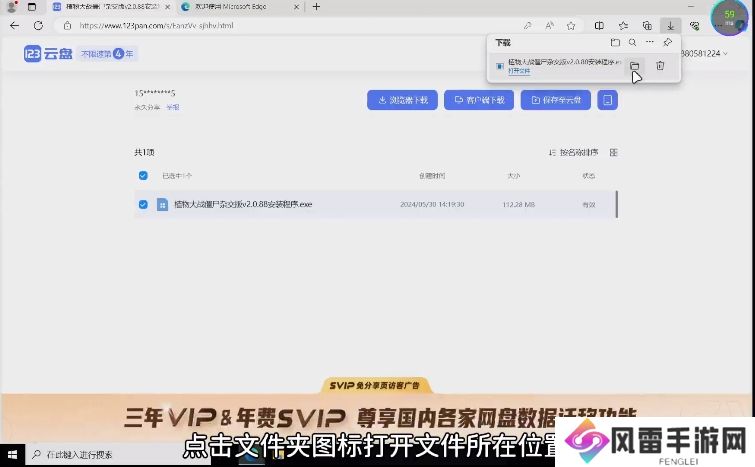Delete the downloaded file with trash icon

(660, 66)
